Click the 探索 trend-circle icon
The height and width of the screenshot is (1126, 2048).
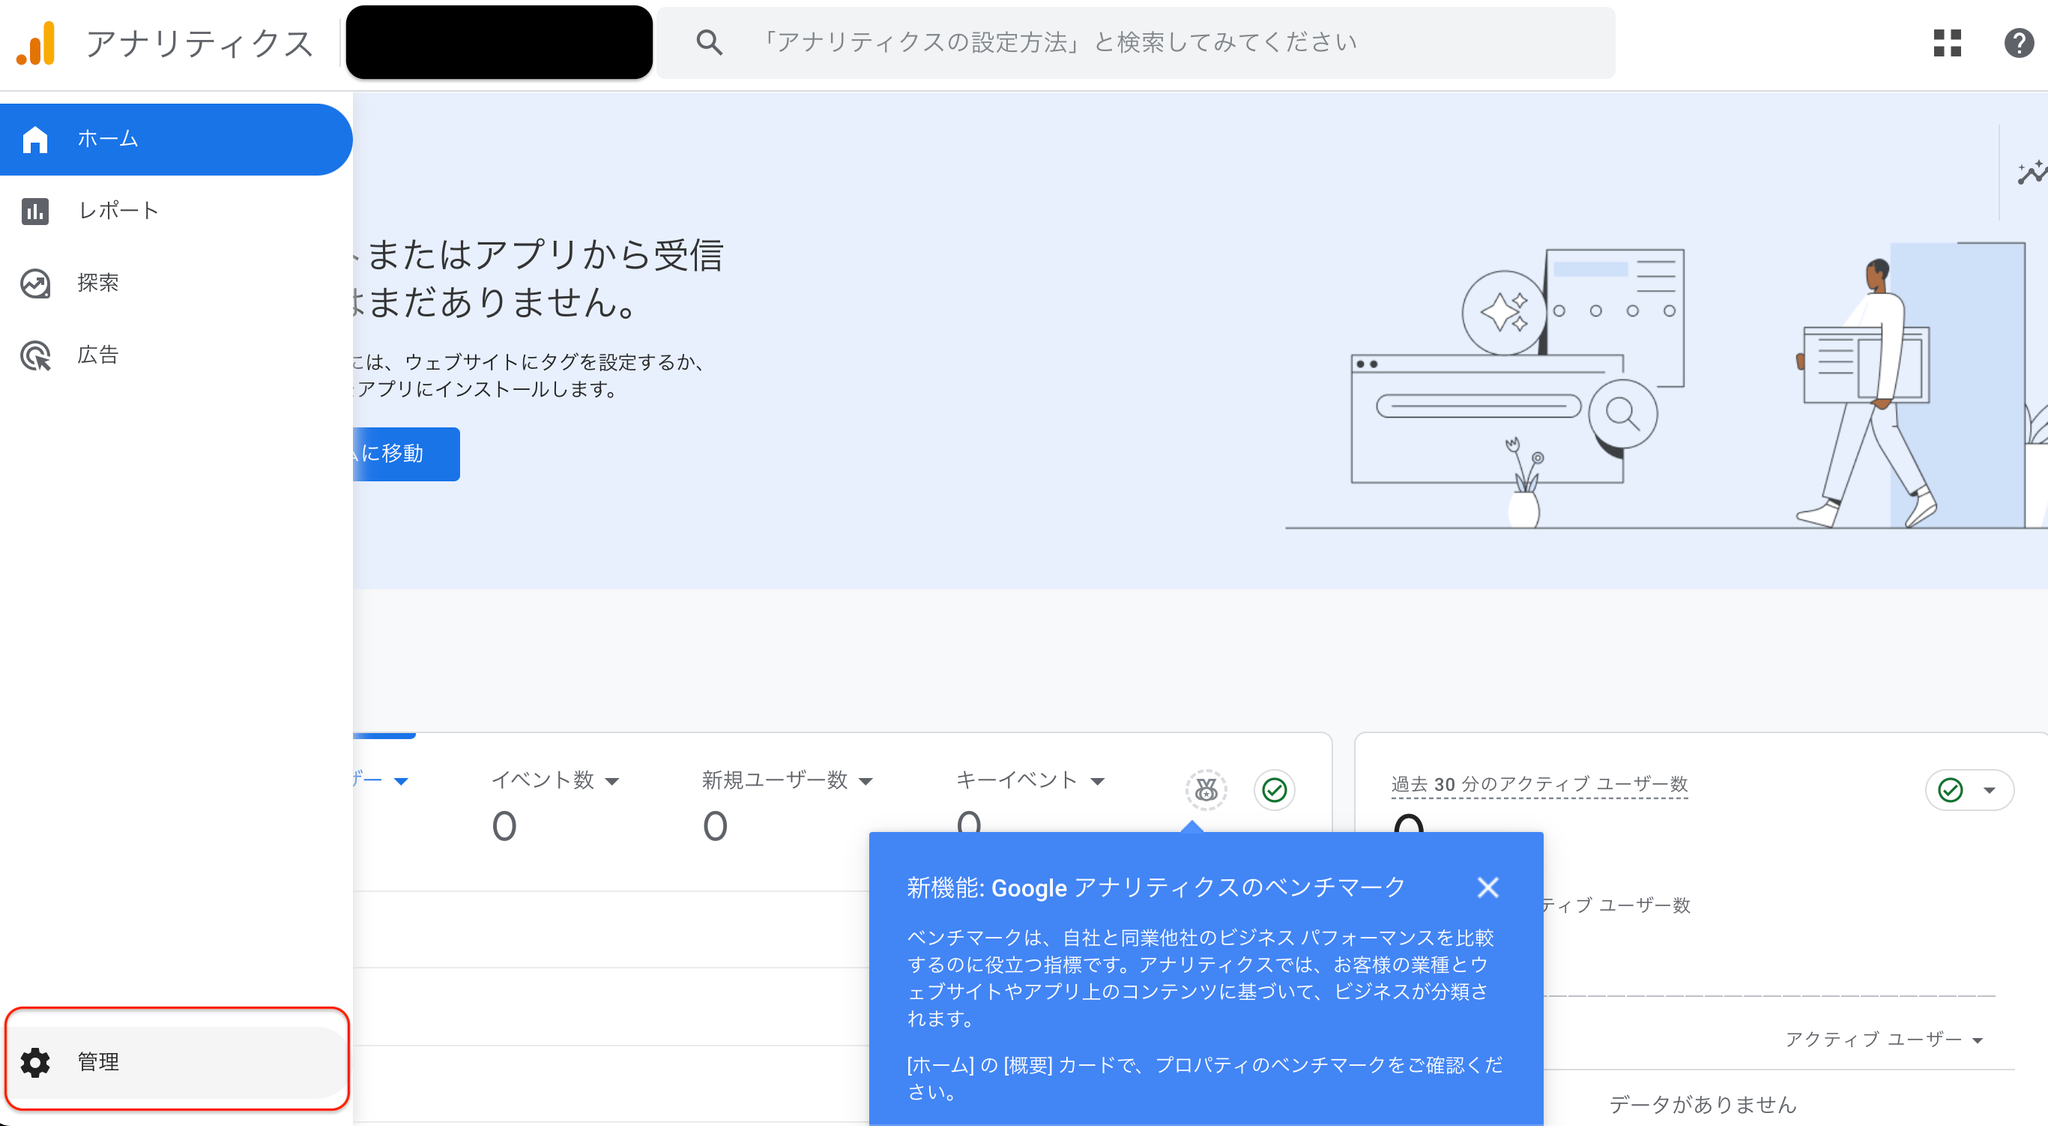(x=35, y=284)
